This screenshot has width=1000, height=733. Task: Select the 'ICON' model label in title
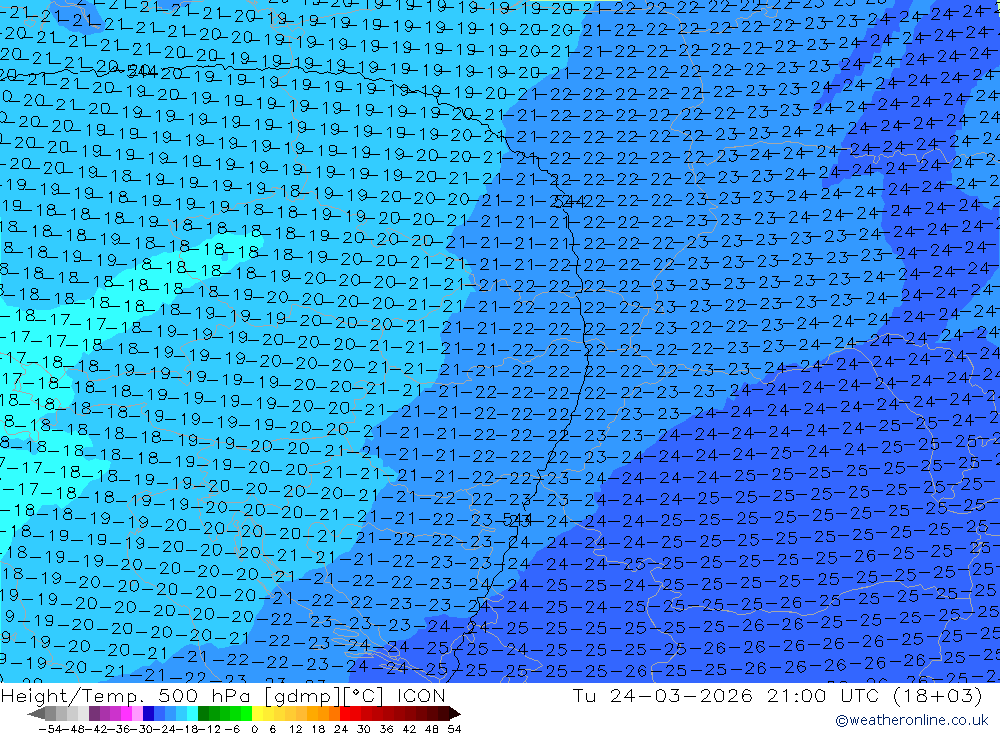[x=421, y=695]
